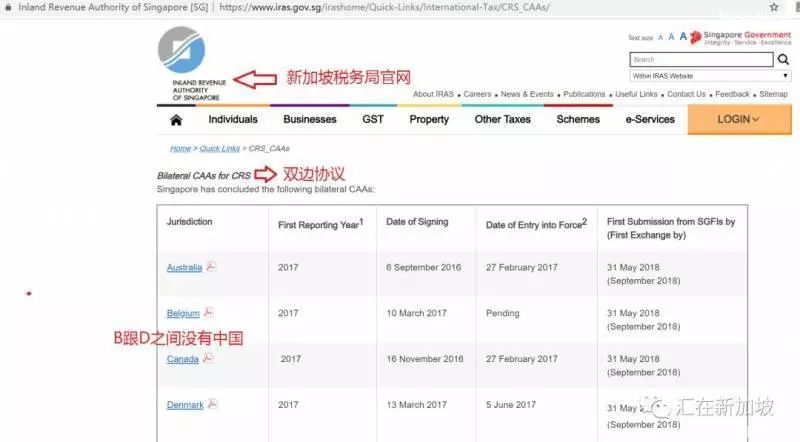This screenshot has height=442, width=800.
Task: Open the Businesses menu
Action: [x=310, y=119]
